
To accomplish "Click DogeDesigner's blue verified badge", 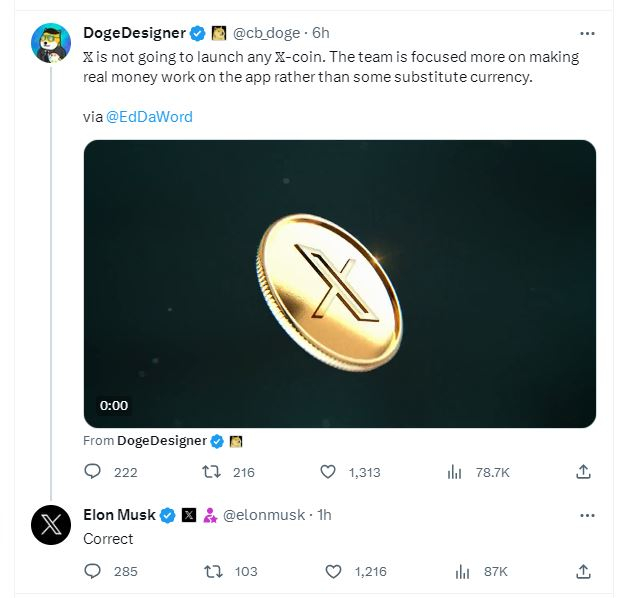I will click(x=198, y=33).
